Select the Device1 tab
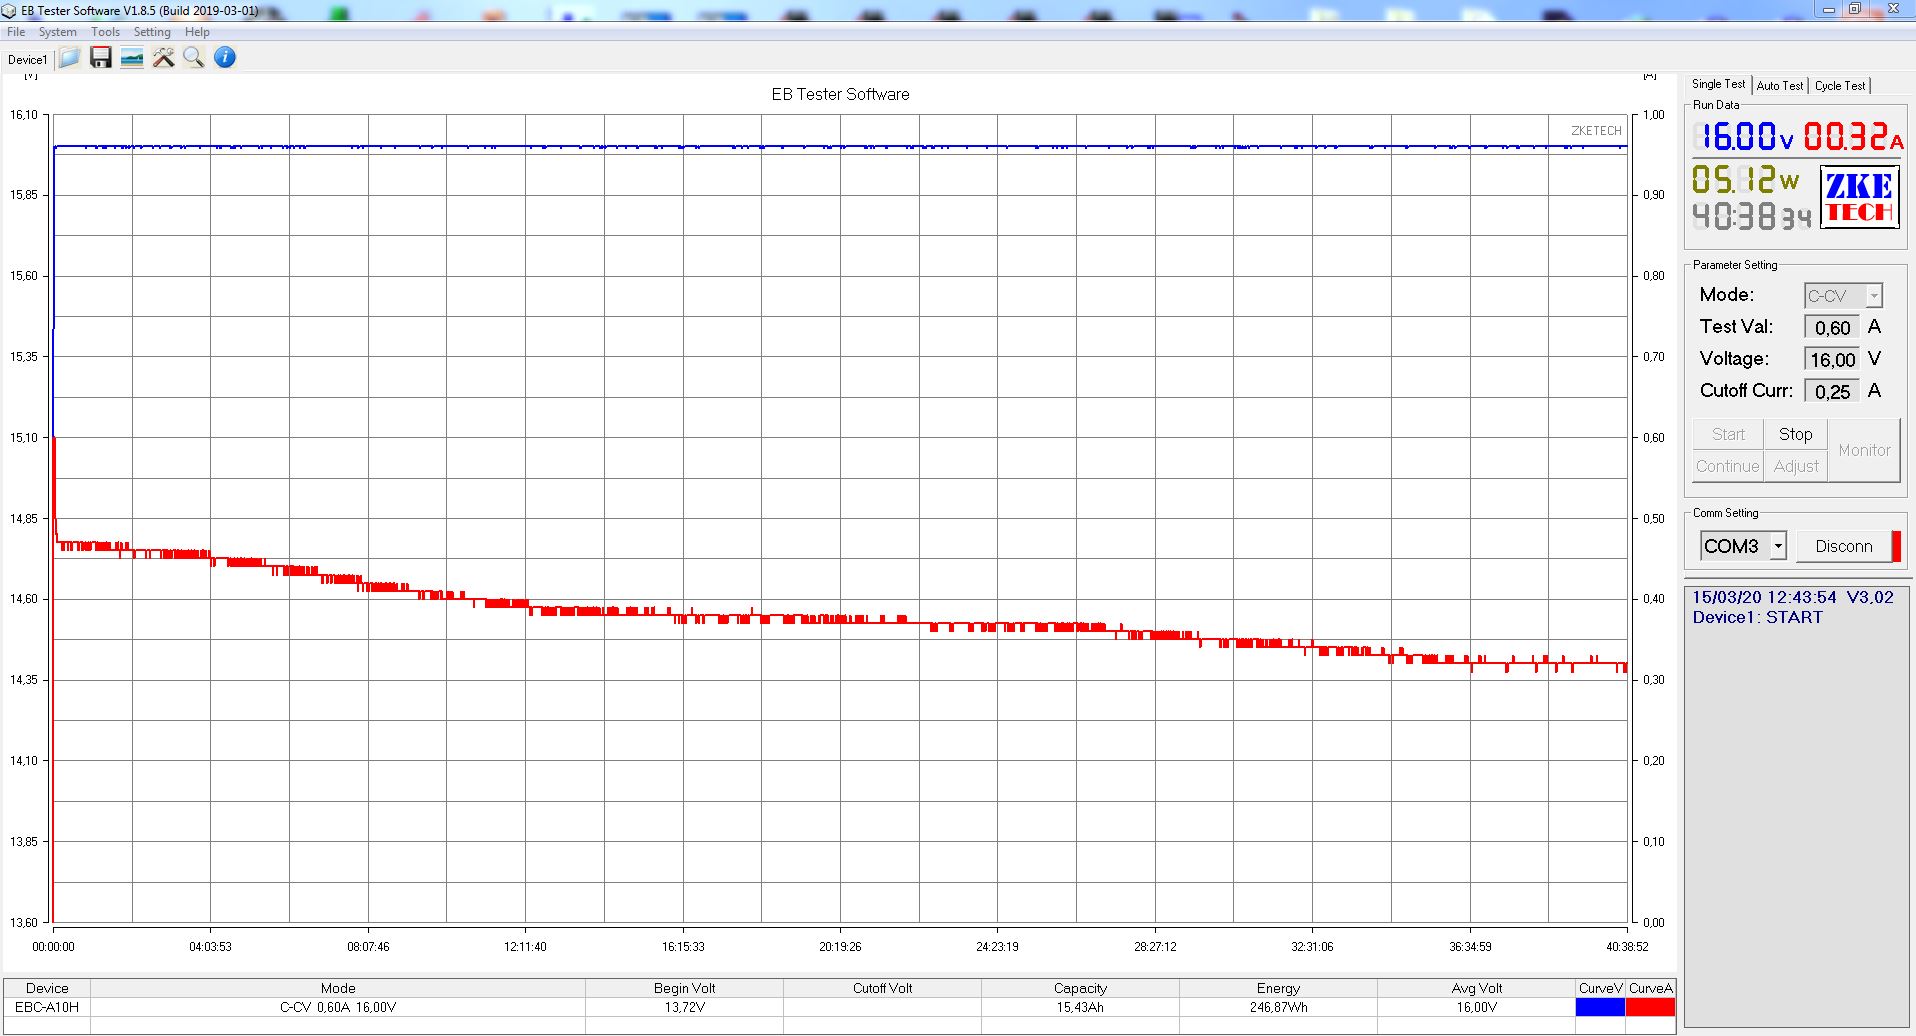This screenshot has height=1036, width=1916. [x=27, y=60]
